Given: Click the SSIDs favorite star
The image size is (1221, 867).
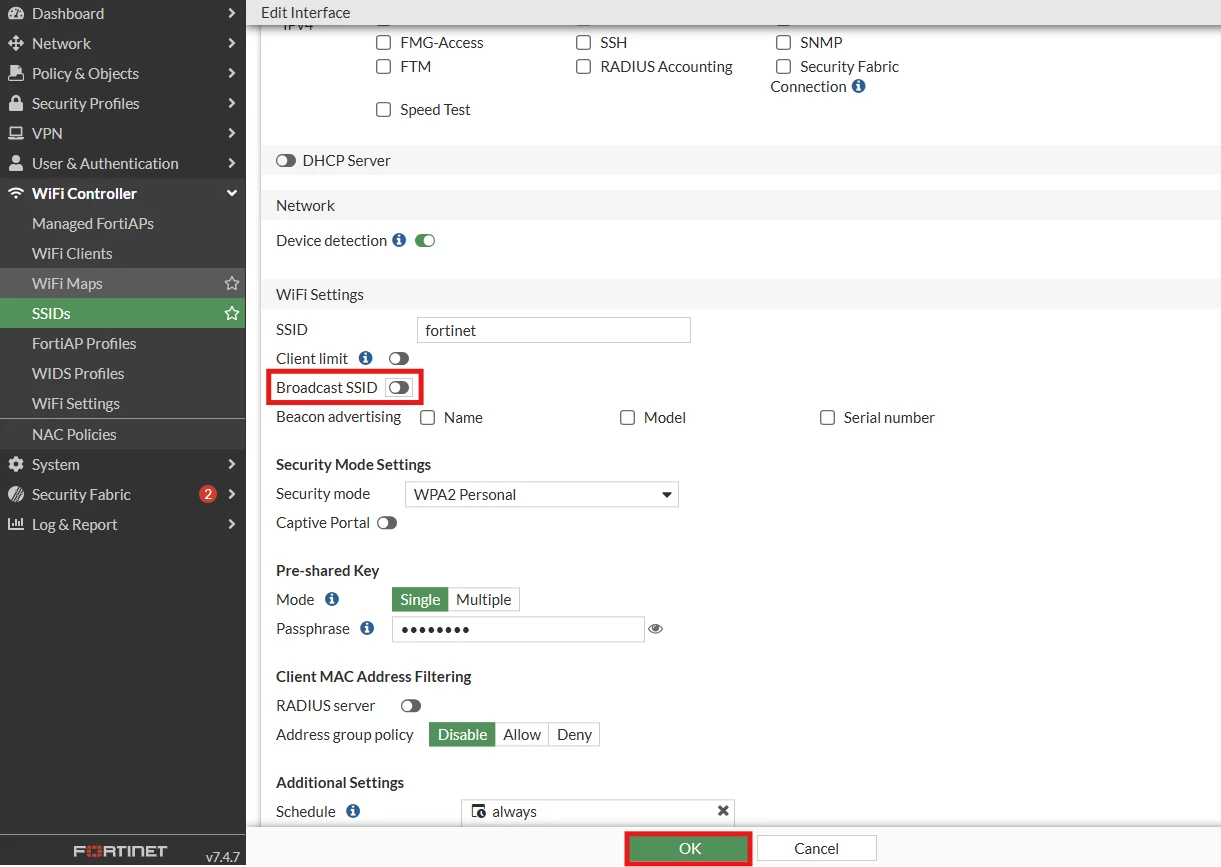Looking at the screenshot, I should [232, 314].
